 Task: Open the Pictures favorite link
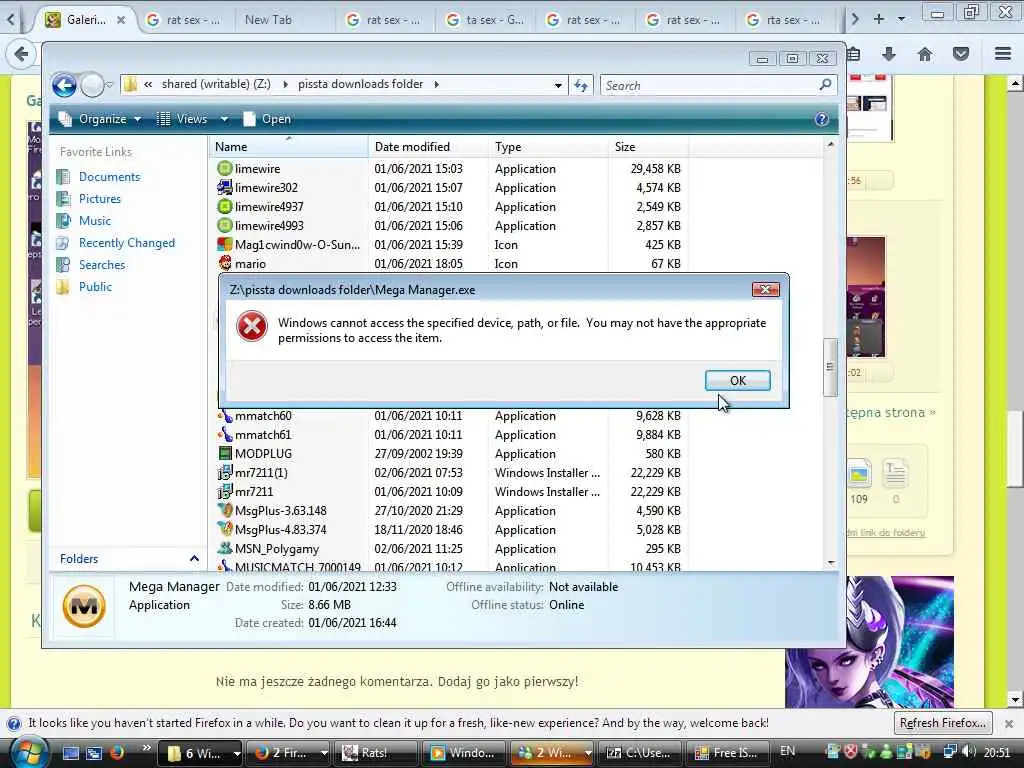coord(99,199)
